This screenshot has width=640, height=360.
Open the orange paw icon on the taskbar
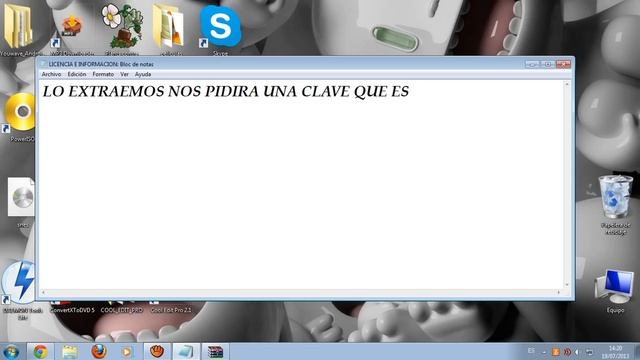tap(157, 351)
